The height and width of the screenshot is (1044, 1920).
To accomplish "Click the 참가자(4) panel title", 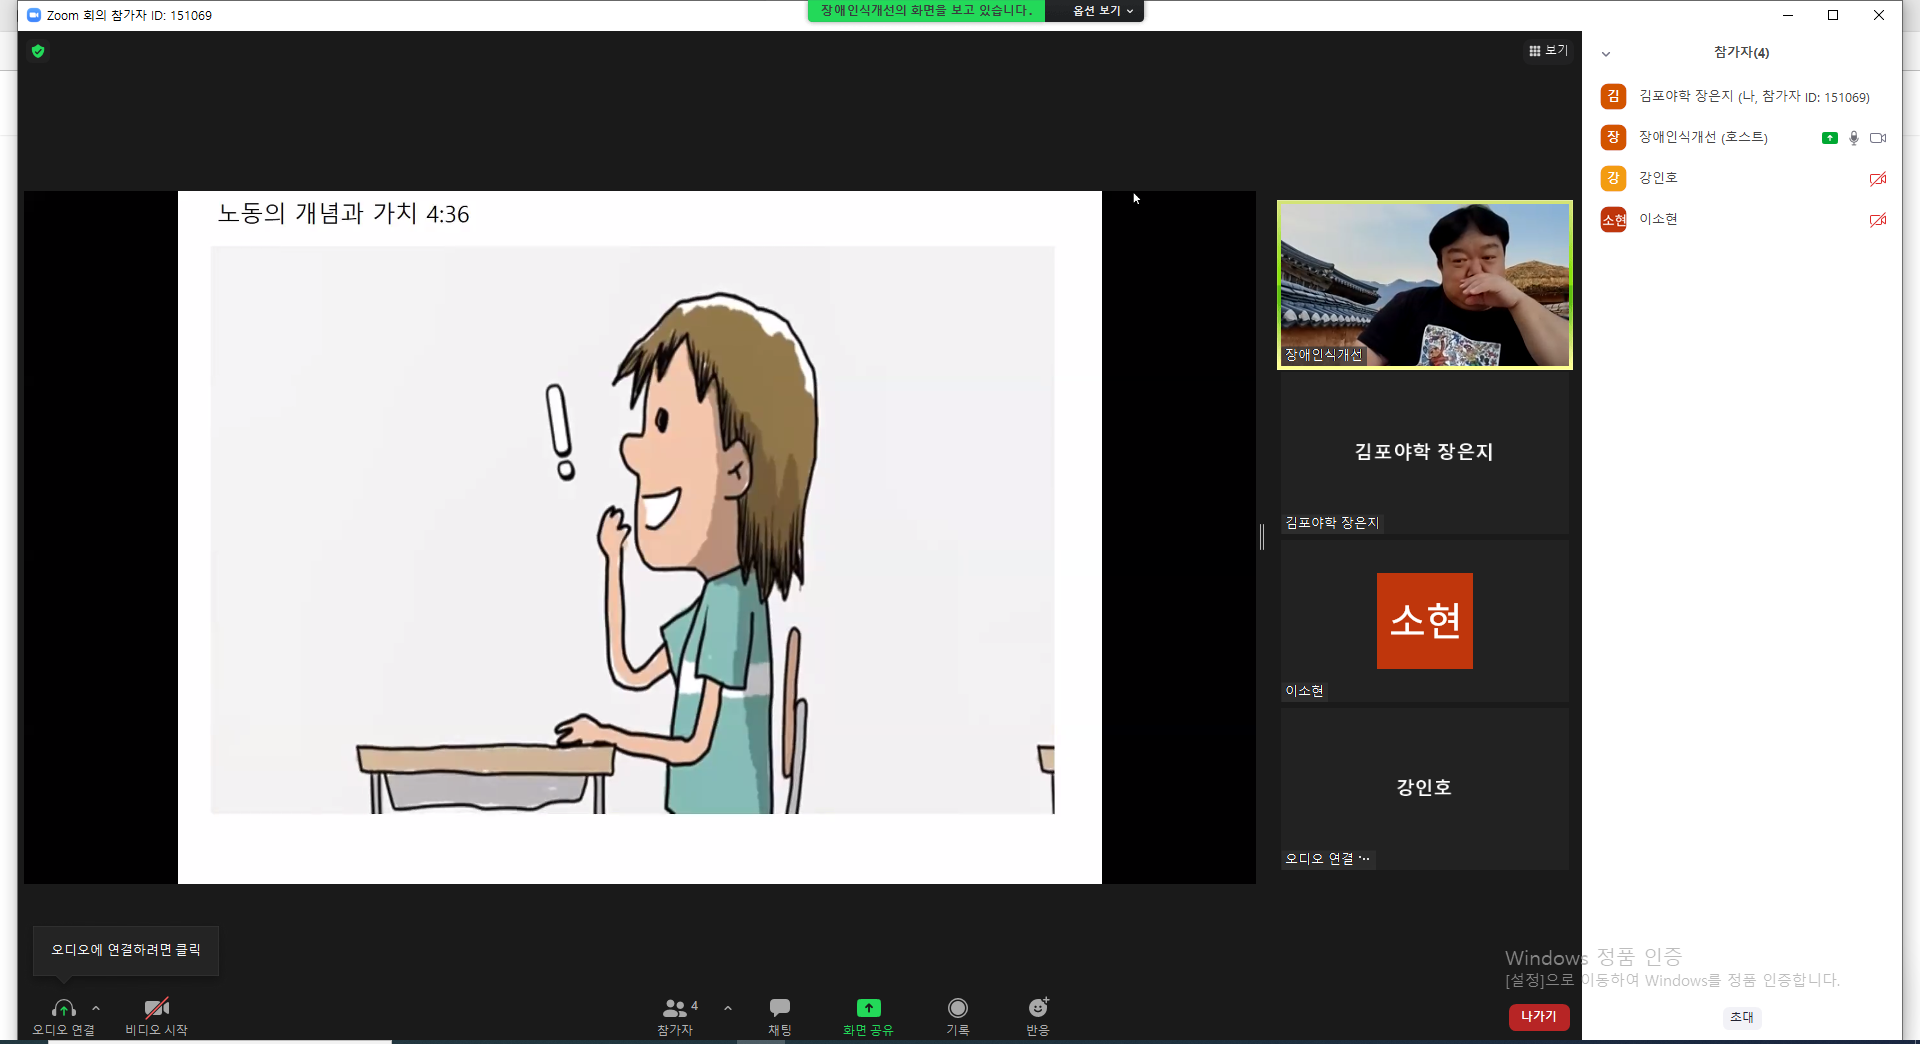I will pos(1741,52).
